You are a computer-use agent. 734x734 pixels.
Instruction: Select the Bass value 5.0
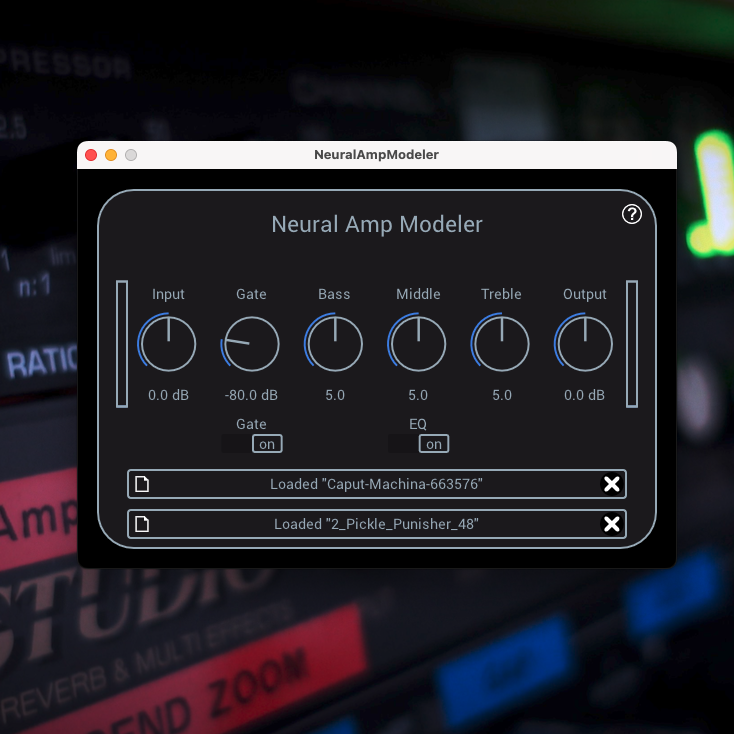tap(335, 395)
